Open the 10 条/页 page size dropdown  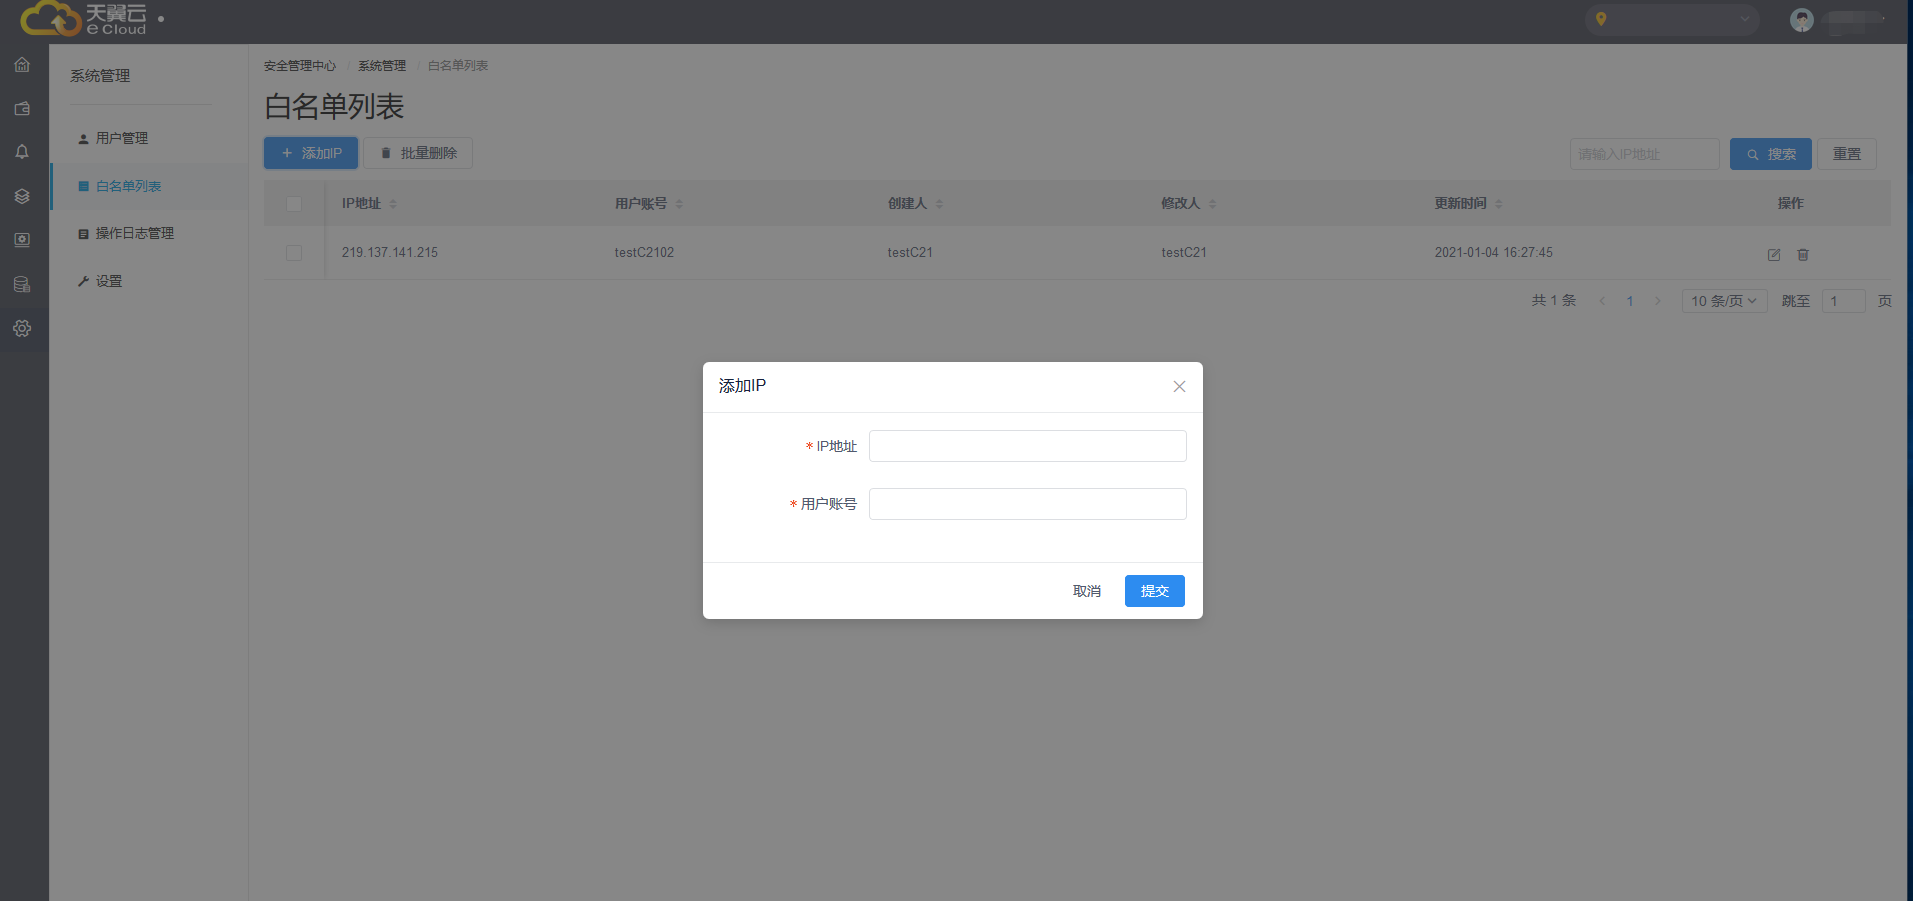(1723, 301)
